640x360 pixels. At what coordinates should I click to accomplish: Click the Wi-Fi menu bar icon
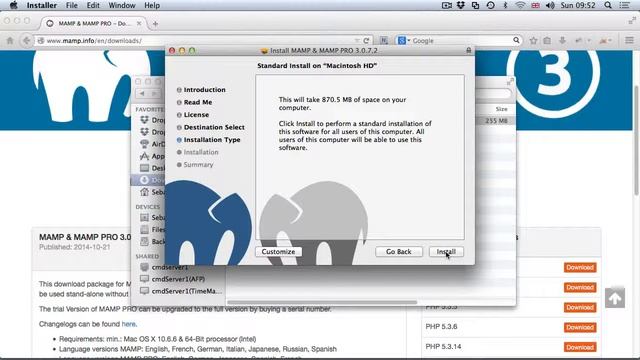click(x=520, y=5)
